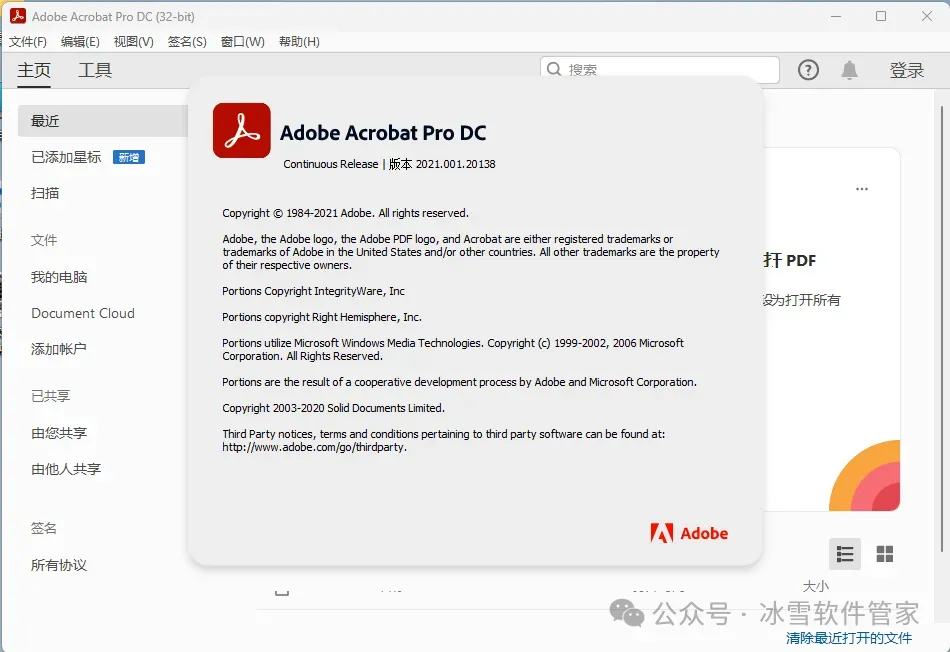
Task: Open the Help question mark icon
Action: pyautogui.click(x=808, y=70)
